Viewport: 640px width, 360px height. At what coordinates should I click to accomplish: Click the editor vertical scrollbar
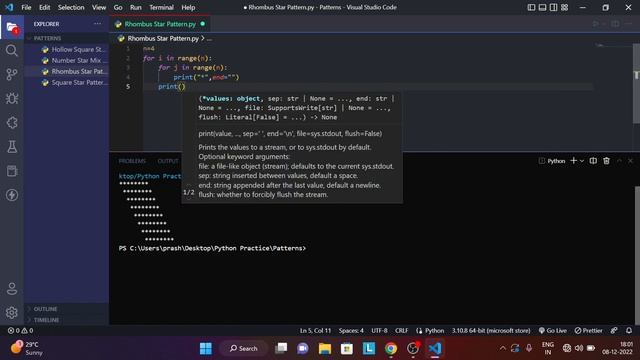click(x=636, y=84)
